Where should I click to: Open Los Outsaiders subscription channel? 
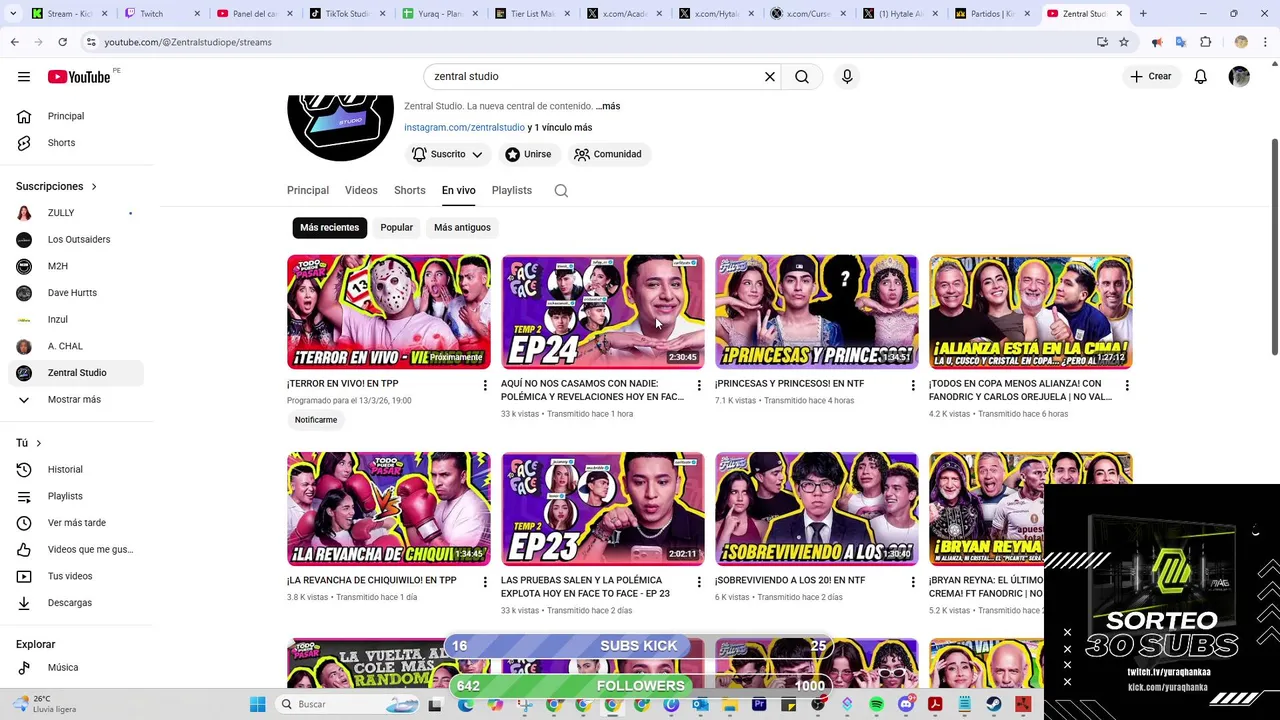[76, 239]
